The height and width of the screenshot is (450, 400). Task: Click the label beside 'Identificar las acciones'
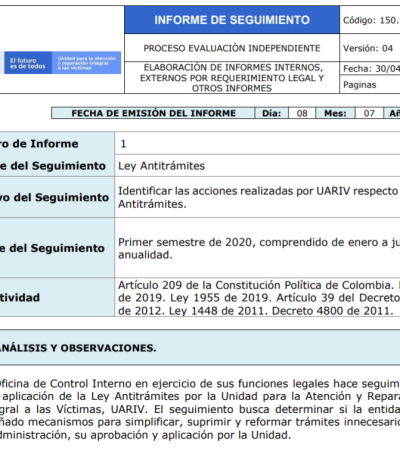54,197
